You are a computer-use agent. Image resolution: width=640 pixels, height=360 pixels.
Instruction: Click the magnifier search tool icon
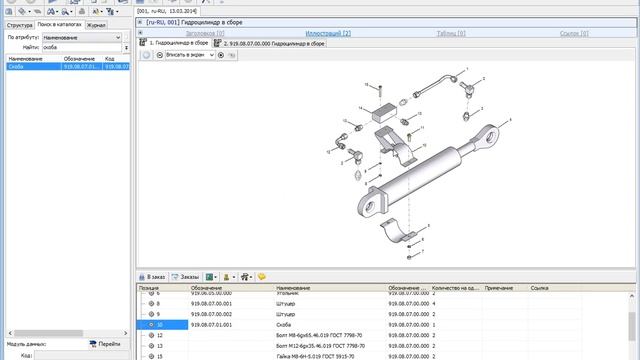(64, 11)
